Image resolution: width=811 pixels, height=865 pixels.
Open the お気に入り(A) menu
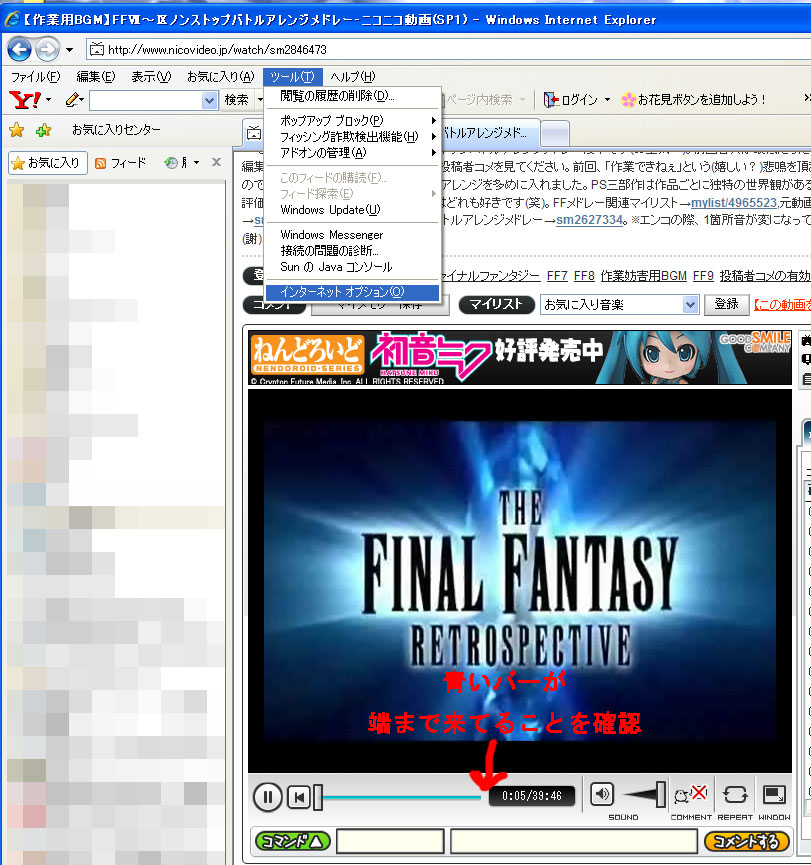pos(220,77)
